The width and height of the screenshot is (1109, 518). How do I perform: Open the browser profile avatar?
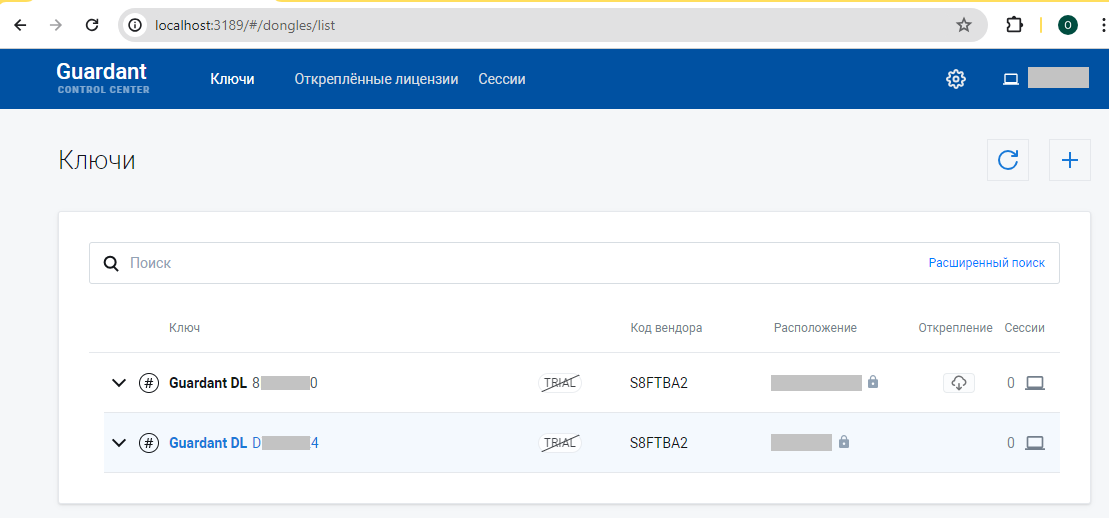click(1067, 25)
